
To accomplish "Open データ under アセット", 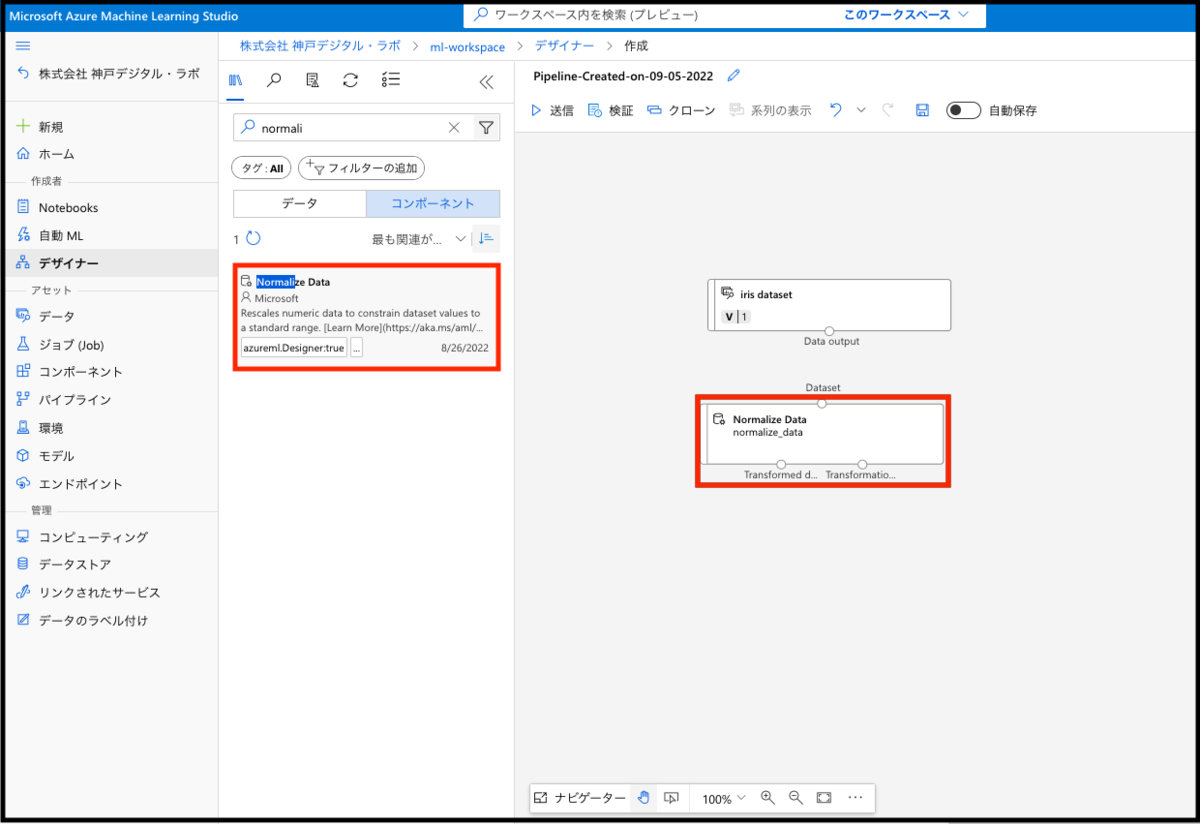I will coord(46,316).
